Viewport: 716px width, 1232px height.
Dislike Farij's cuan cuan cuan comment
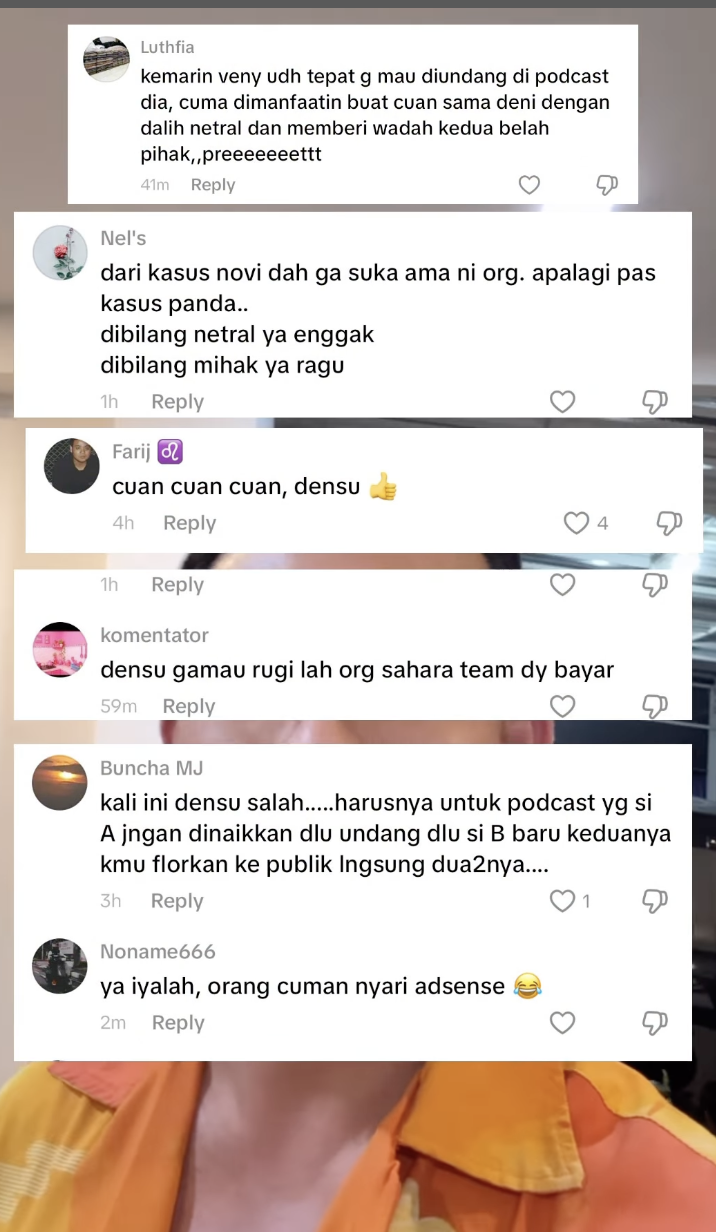(669, 523)
